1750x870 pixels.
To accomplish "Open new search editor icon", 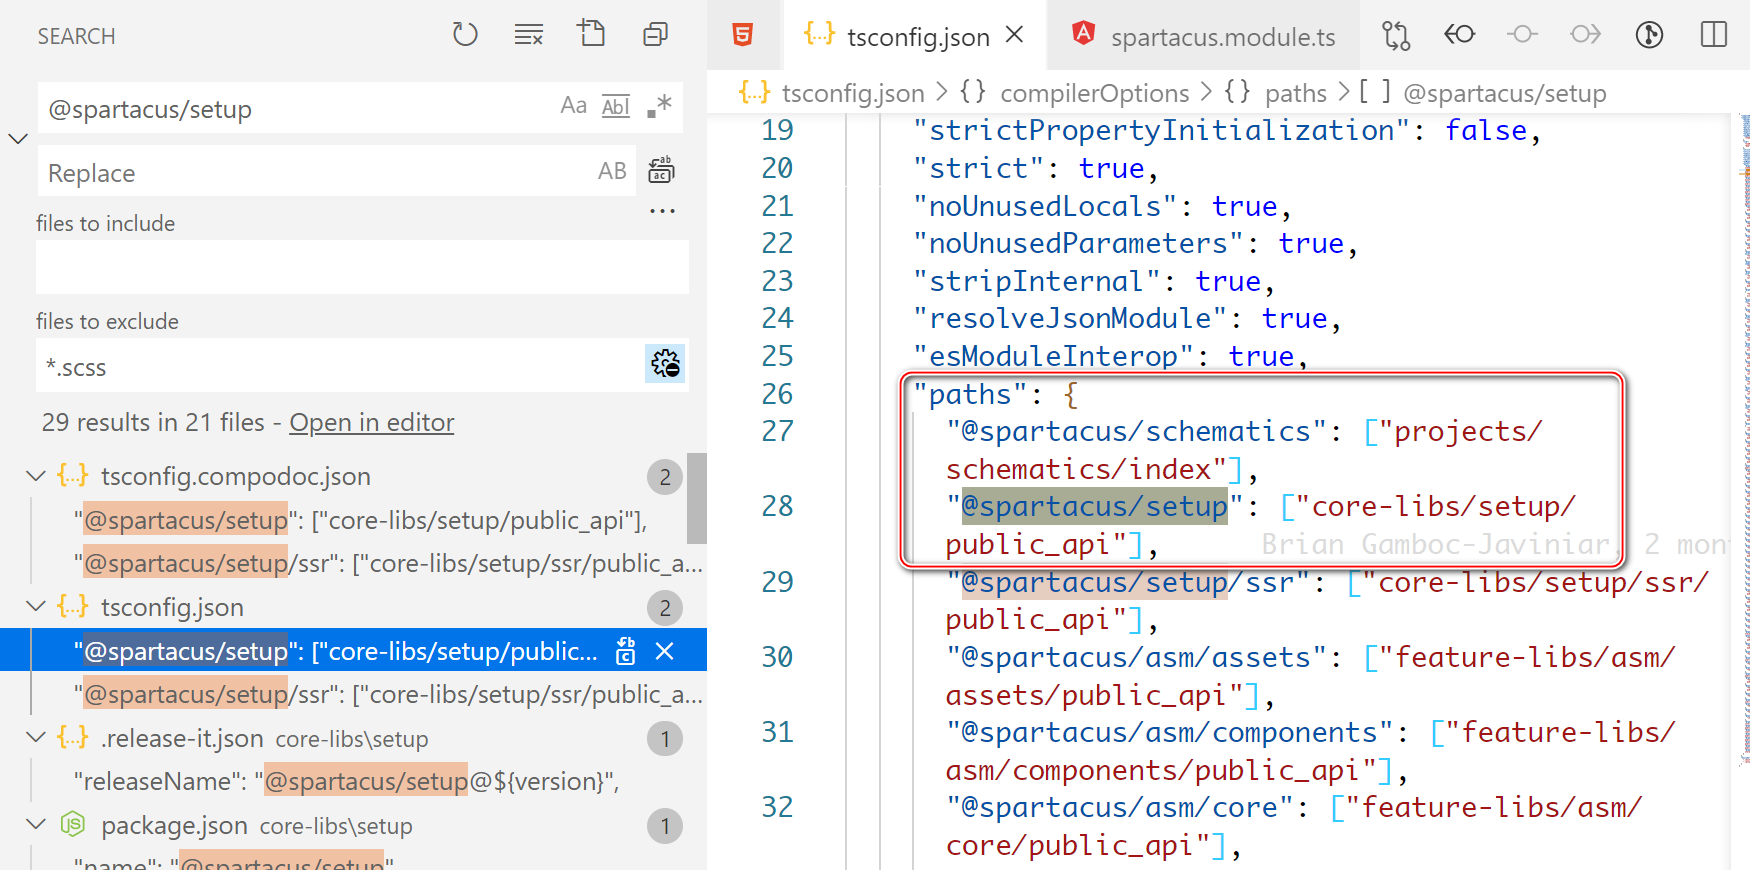I will pyautogui.click(x=592, y=34).
